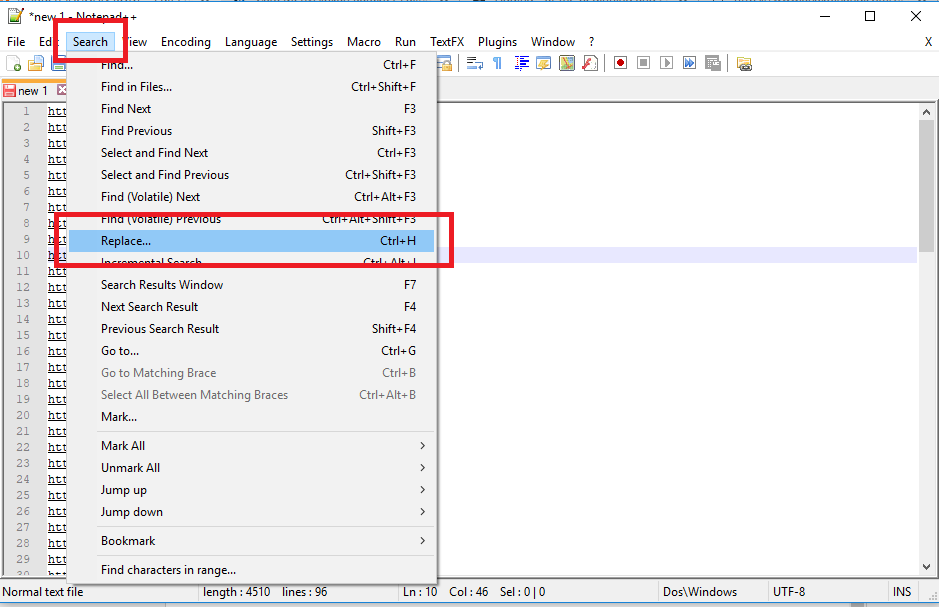The image size is (939, 607).
Task: Select Find Next menu entry
Action: tap(252, 109)
